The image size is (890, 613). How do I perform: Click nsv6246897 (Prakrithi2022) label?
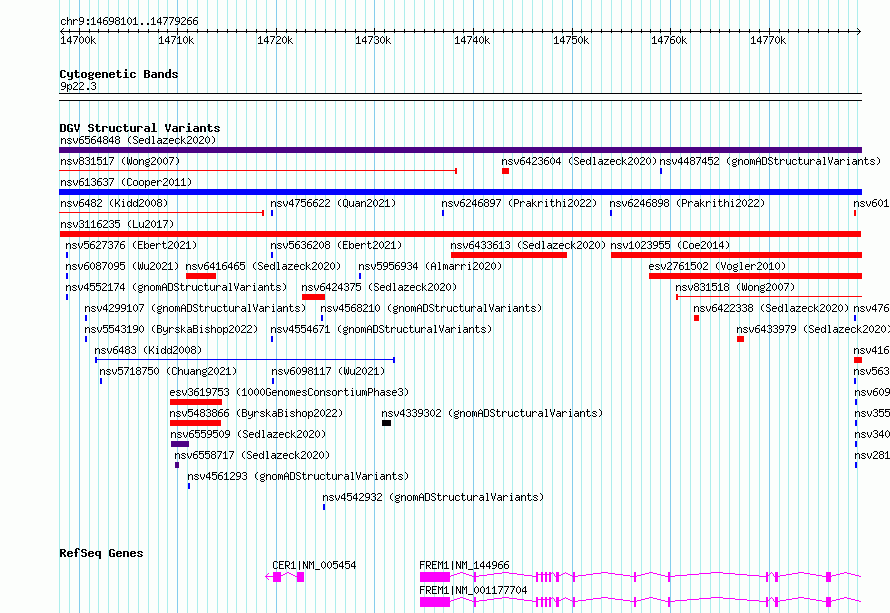pyautogui.click(x=519, y=203)
